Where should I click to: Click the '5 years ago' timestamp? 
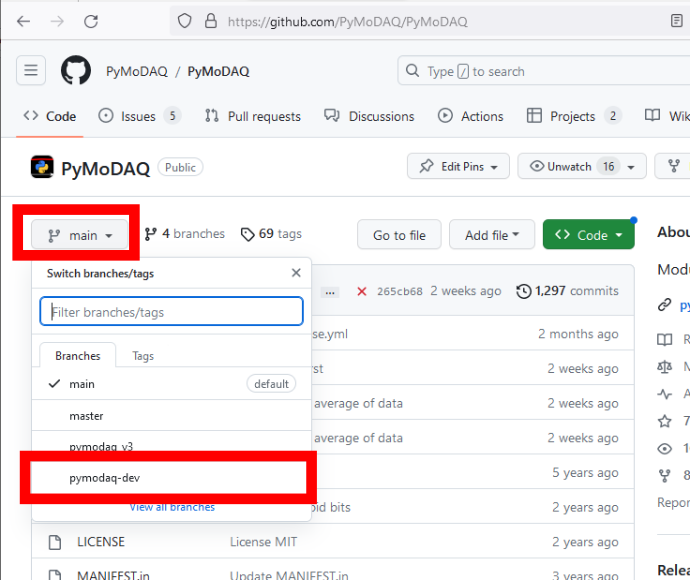(x=585, y=473)
